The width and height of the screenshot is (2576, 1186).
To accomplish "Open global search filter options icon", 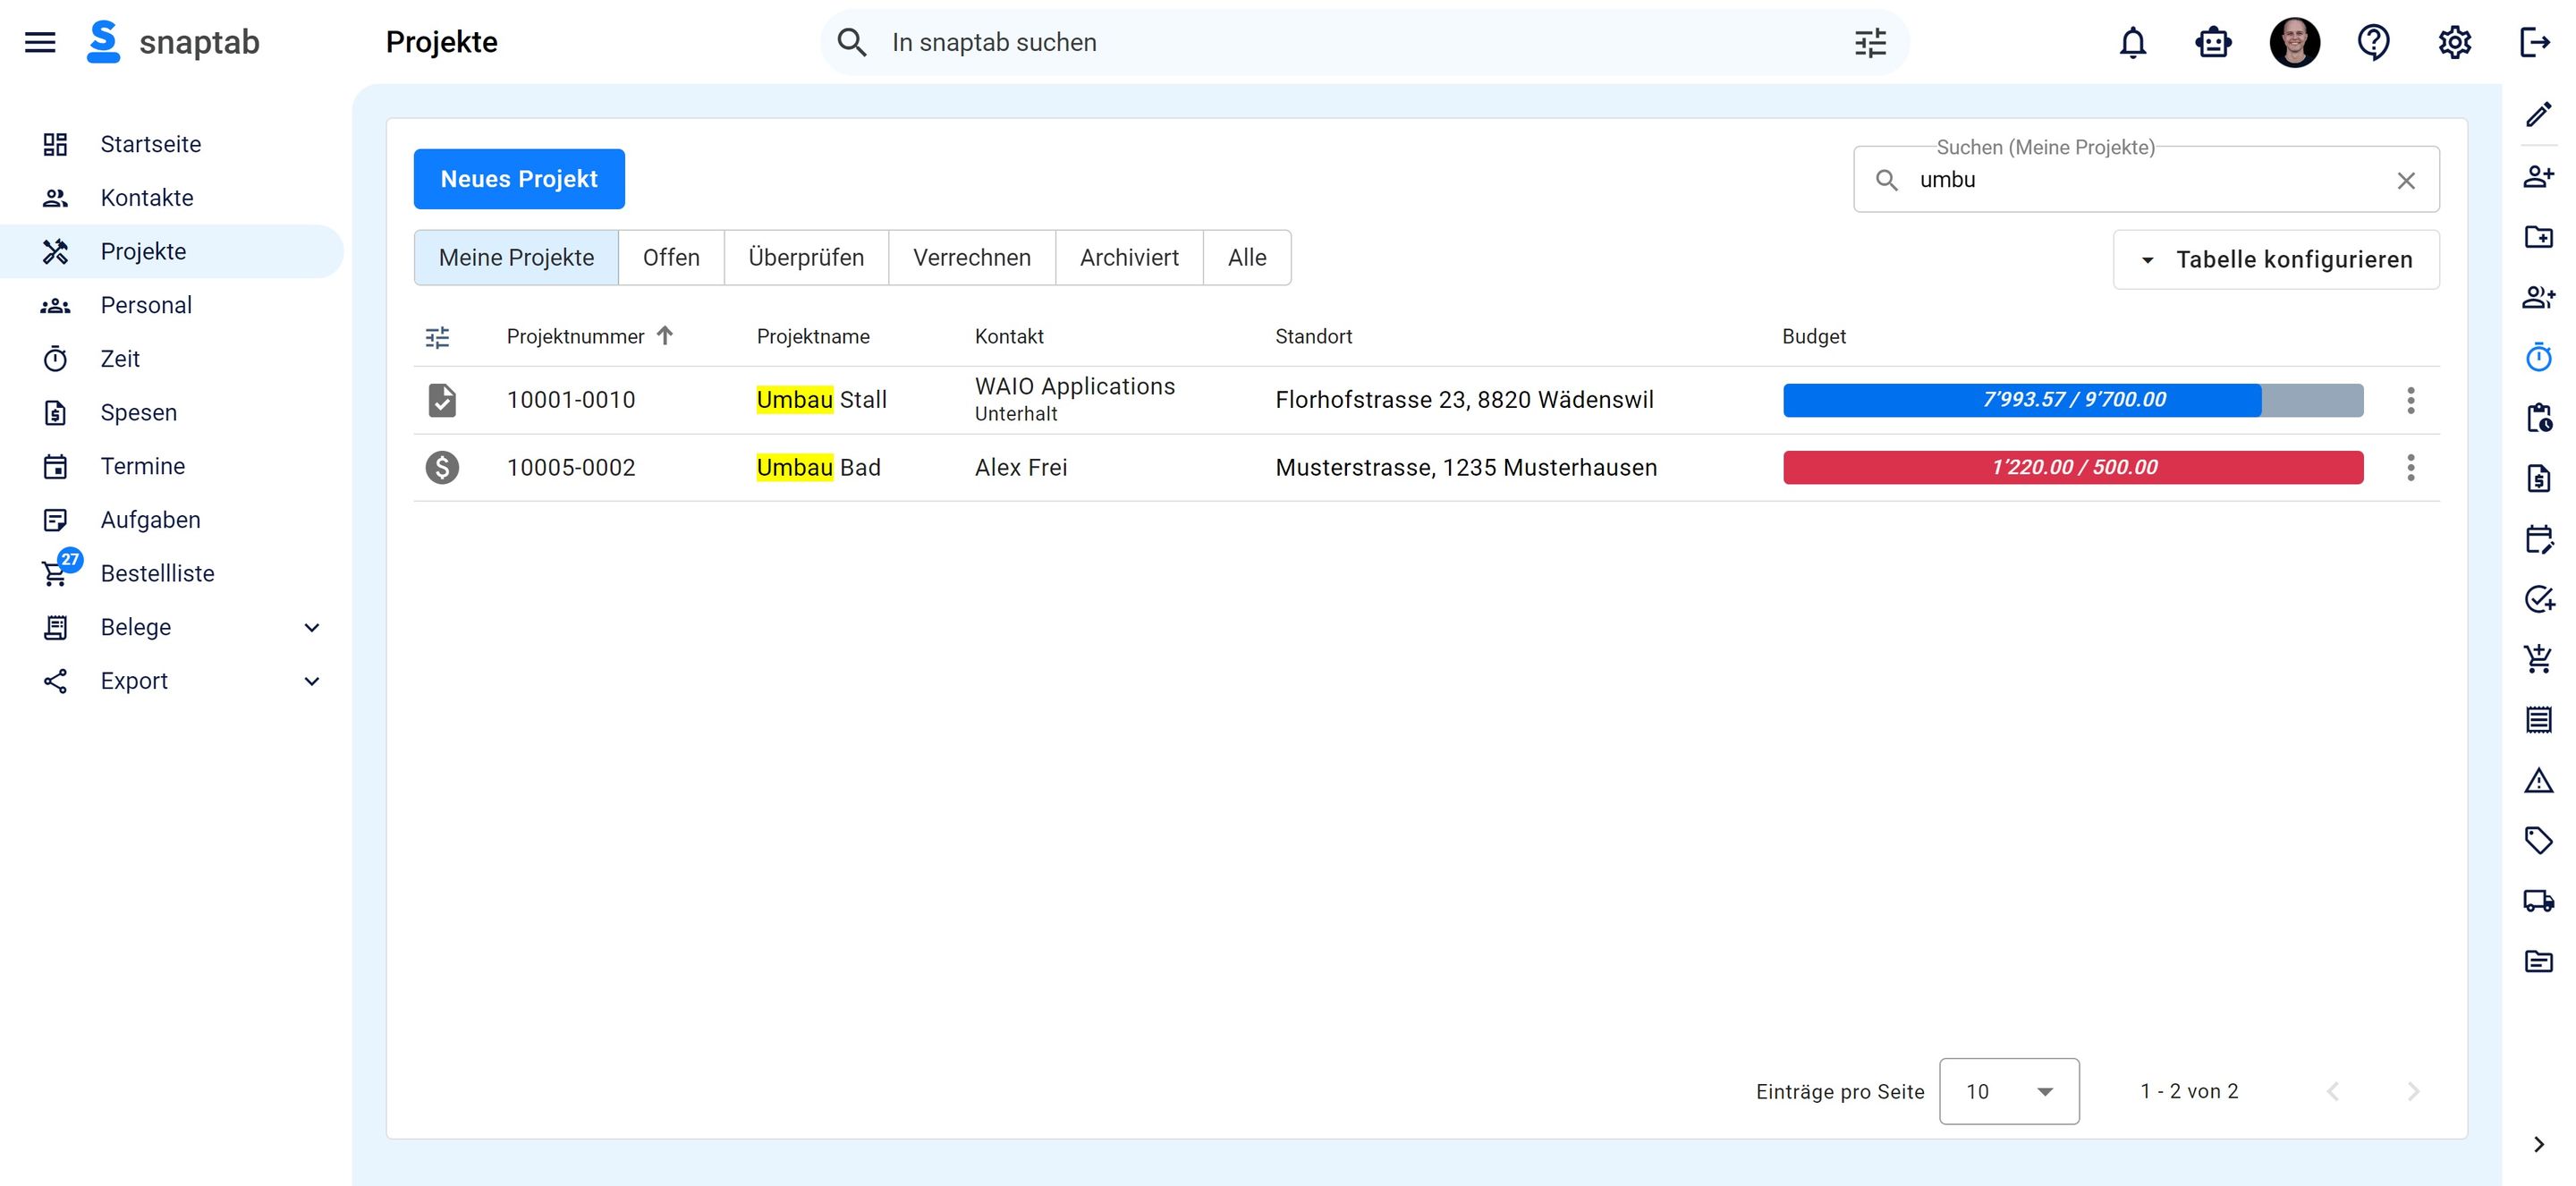I will click(1870, 42).
